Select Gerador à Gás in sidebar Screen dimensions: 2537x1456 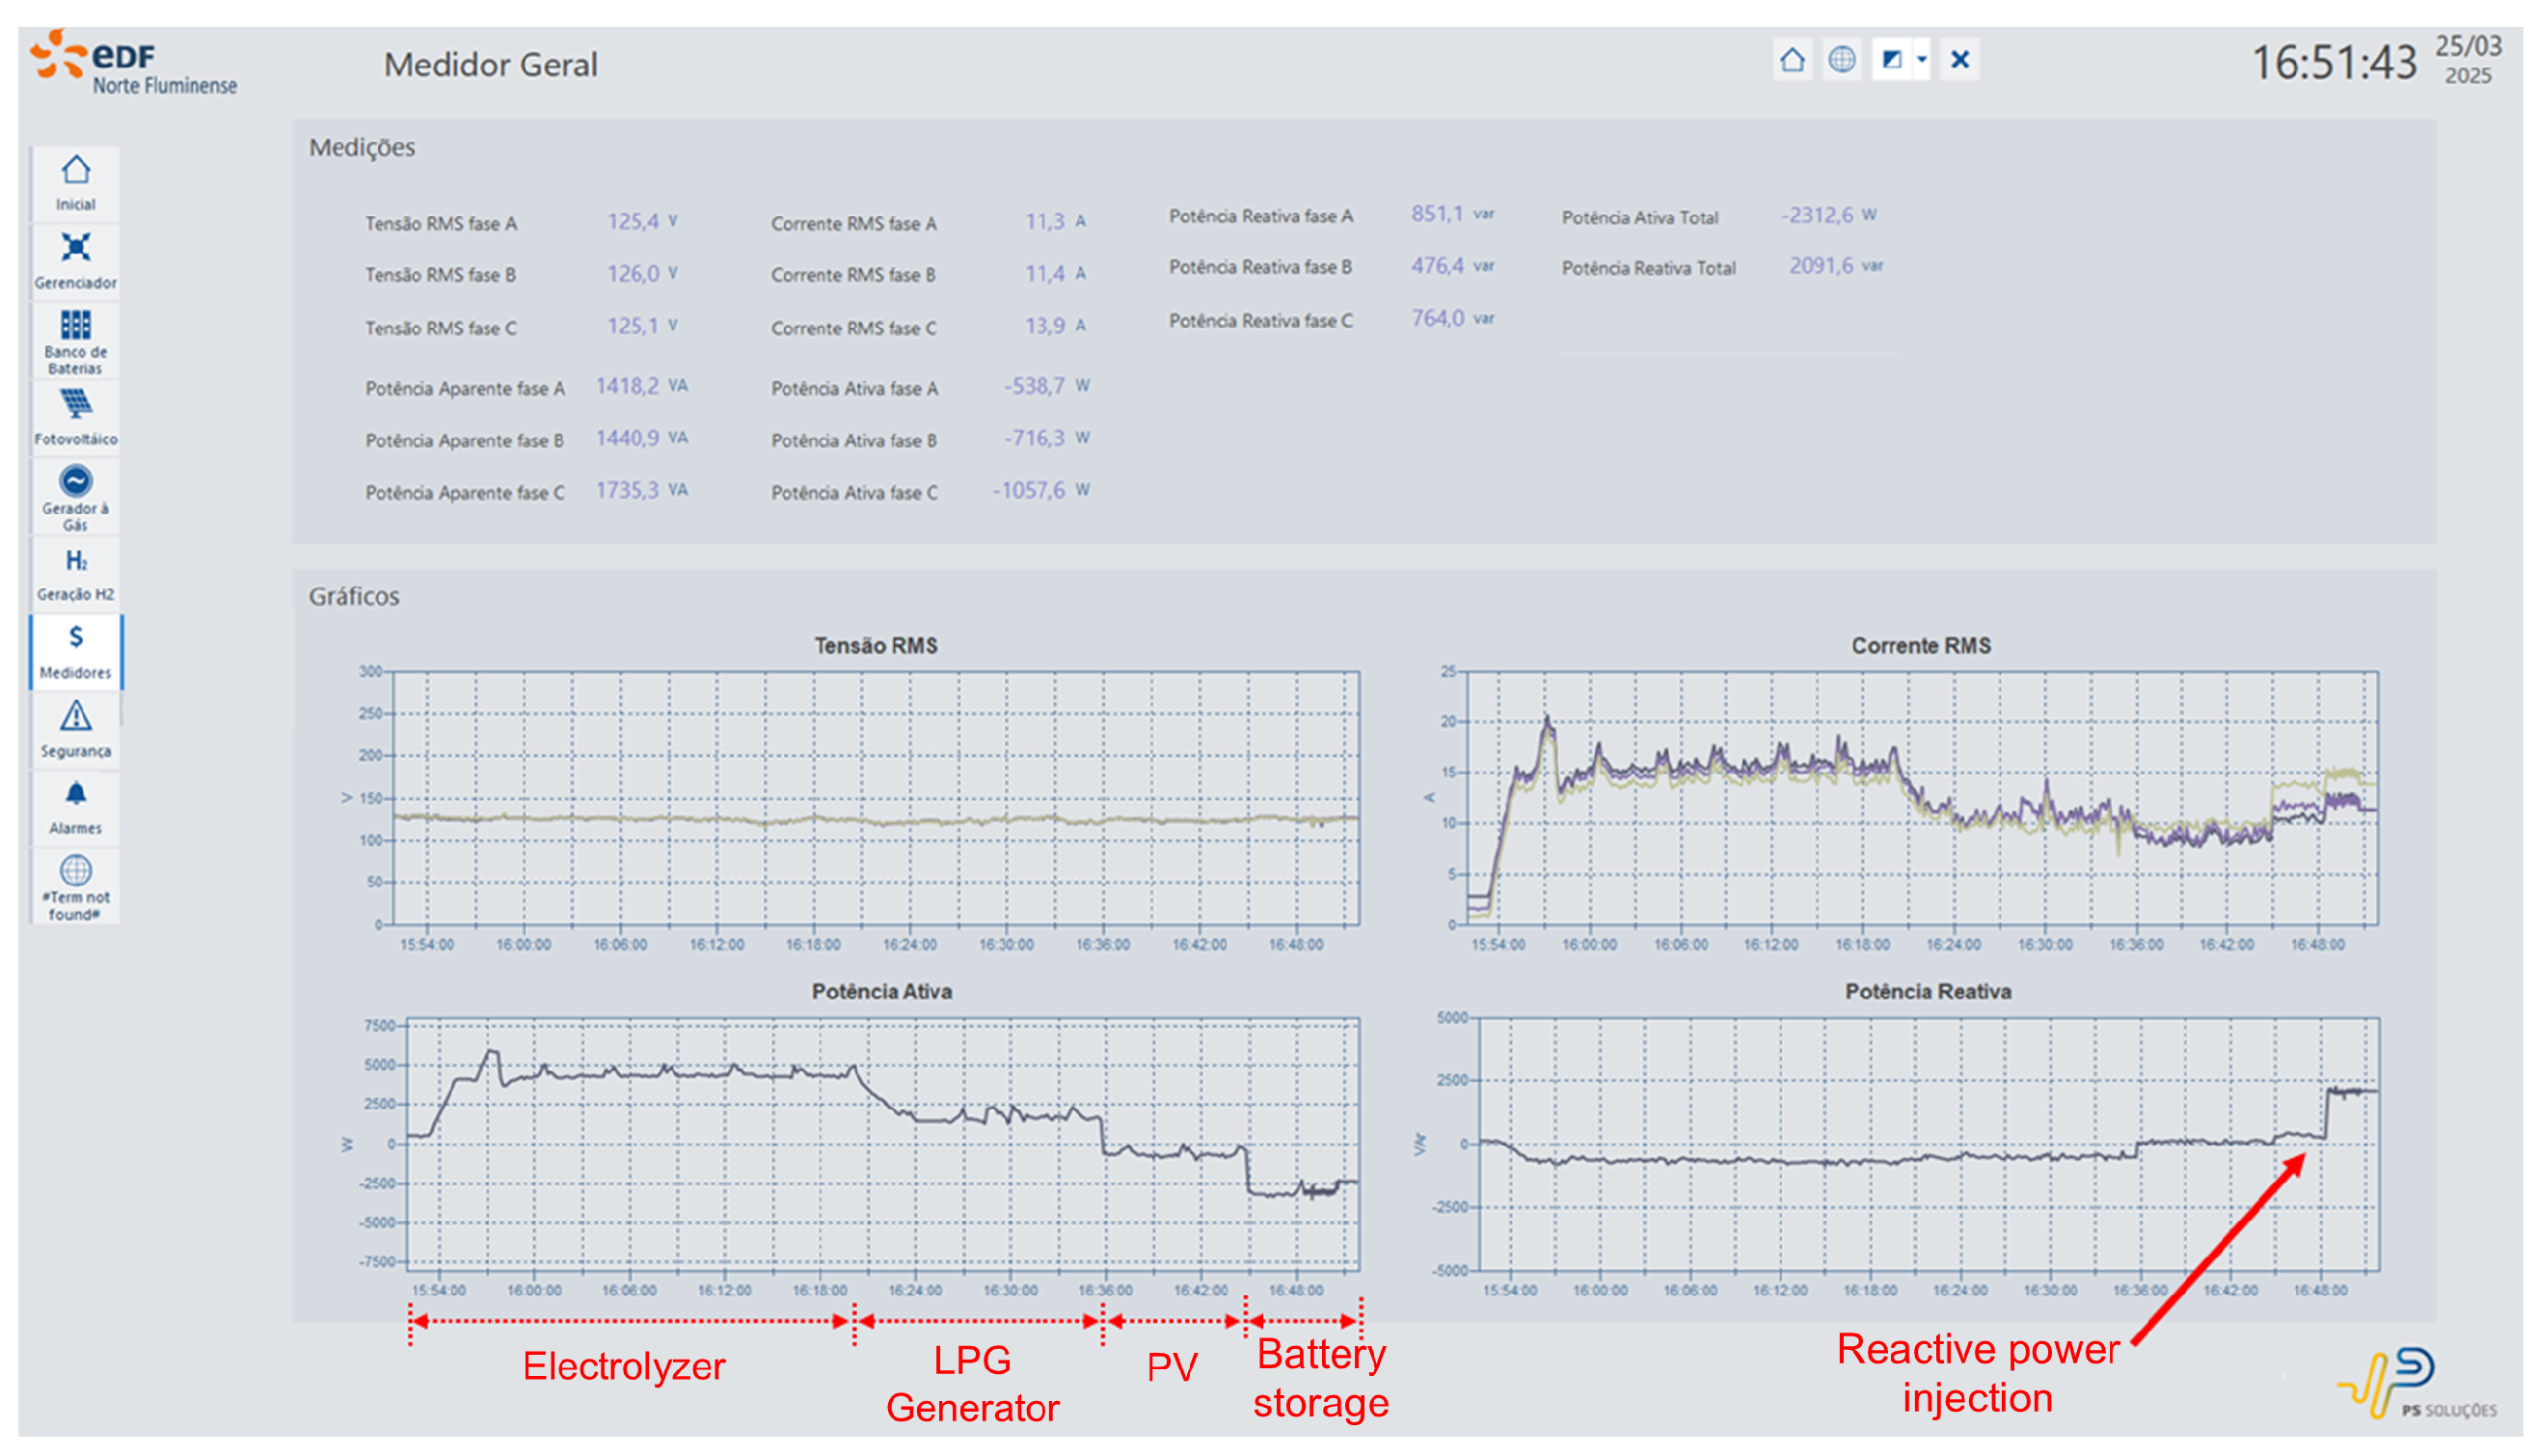[75, 496]
